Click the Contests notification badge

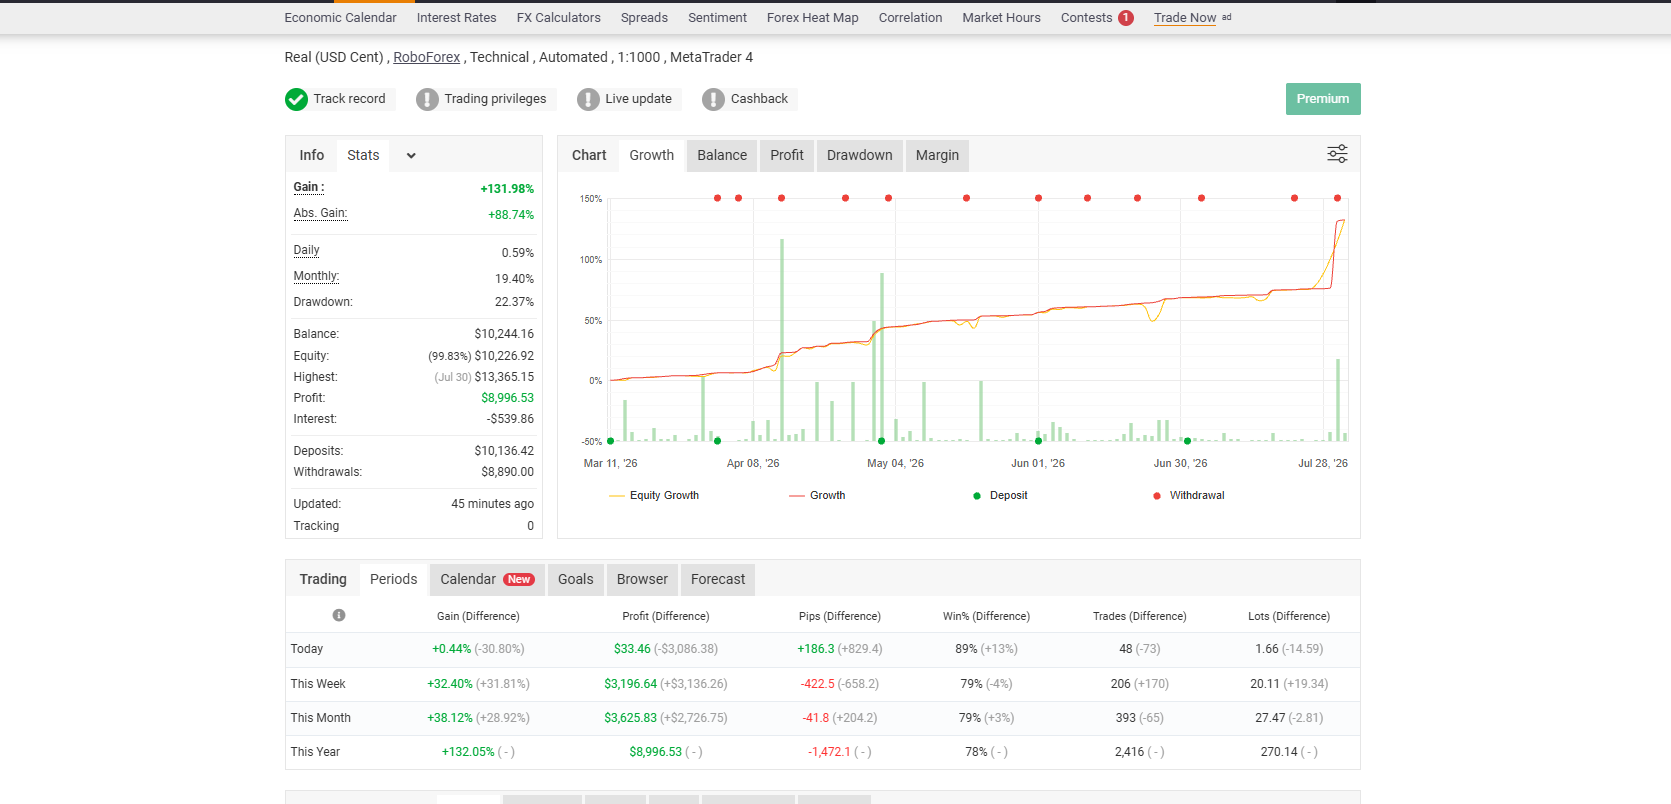coord(1126,18)
